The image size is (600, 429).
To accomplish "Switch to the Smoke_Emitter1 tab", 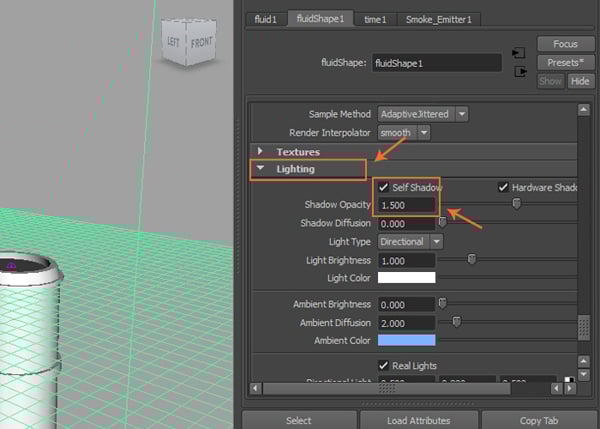I will (439, 19).
